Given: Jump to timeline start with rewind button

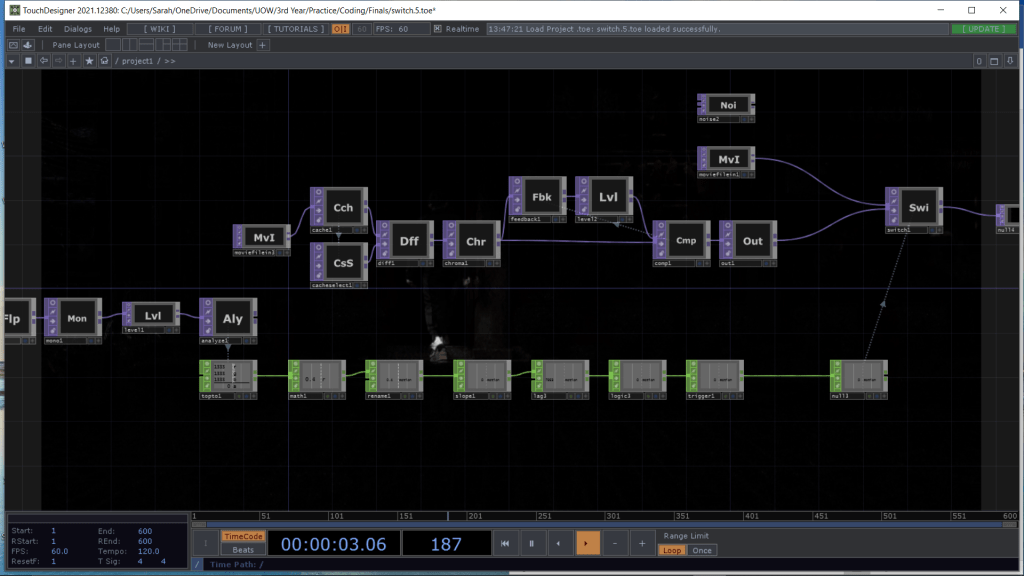Looking at the screenshot, I should 506,543.
